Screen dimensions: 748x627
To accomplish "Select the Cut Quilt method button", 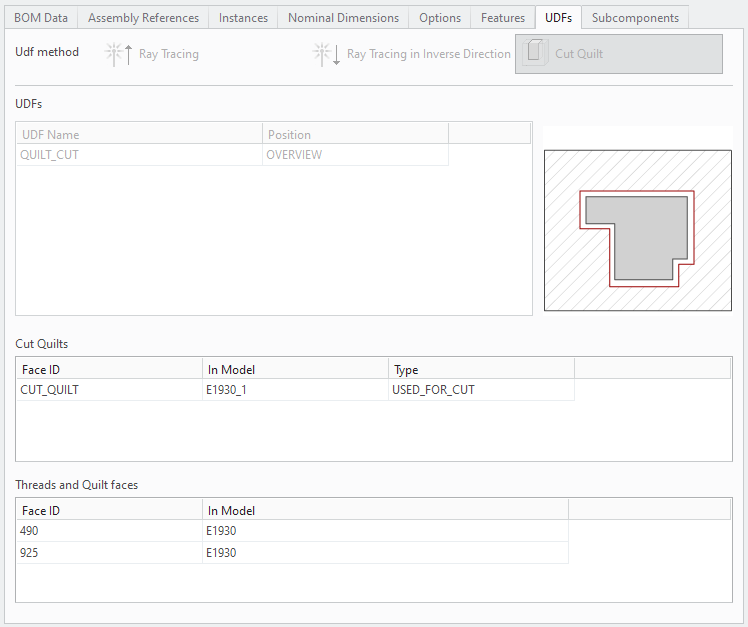I will [x=619, y=54].
